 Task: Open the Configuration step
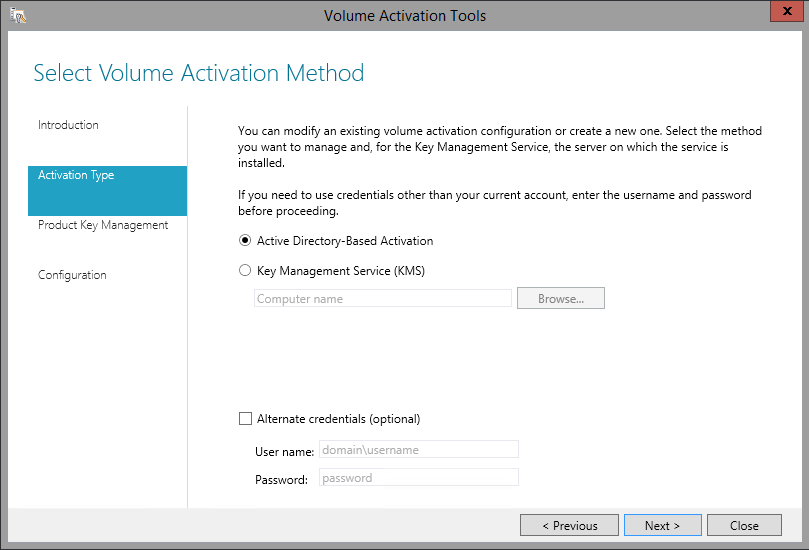(72, 275)
